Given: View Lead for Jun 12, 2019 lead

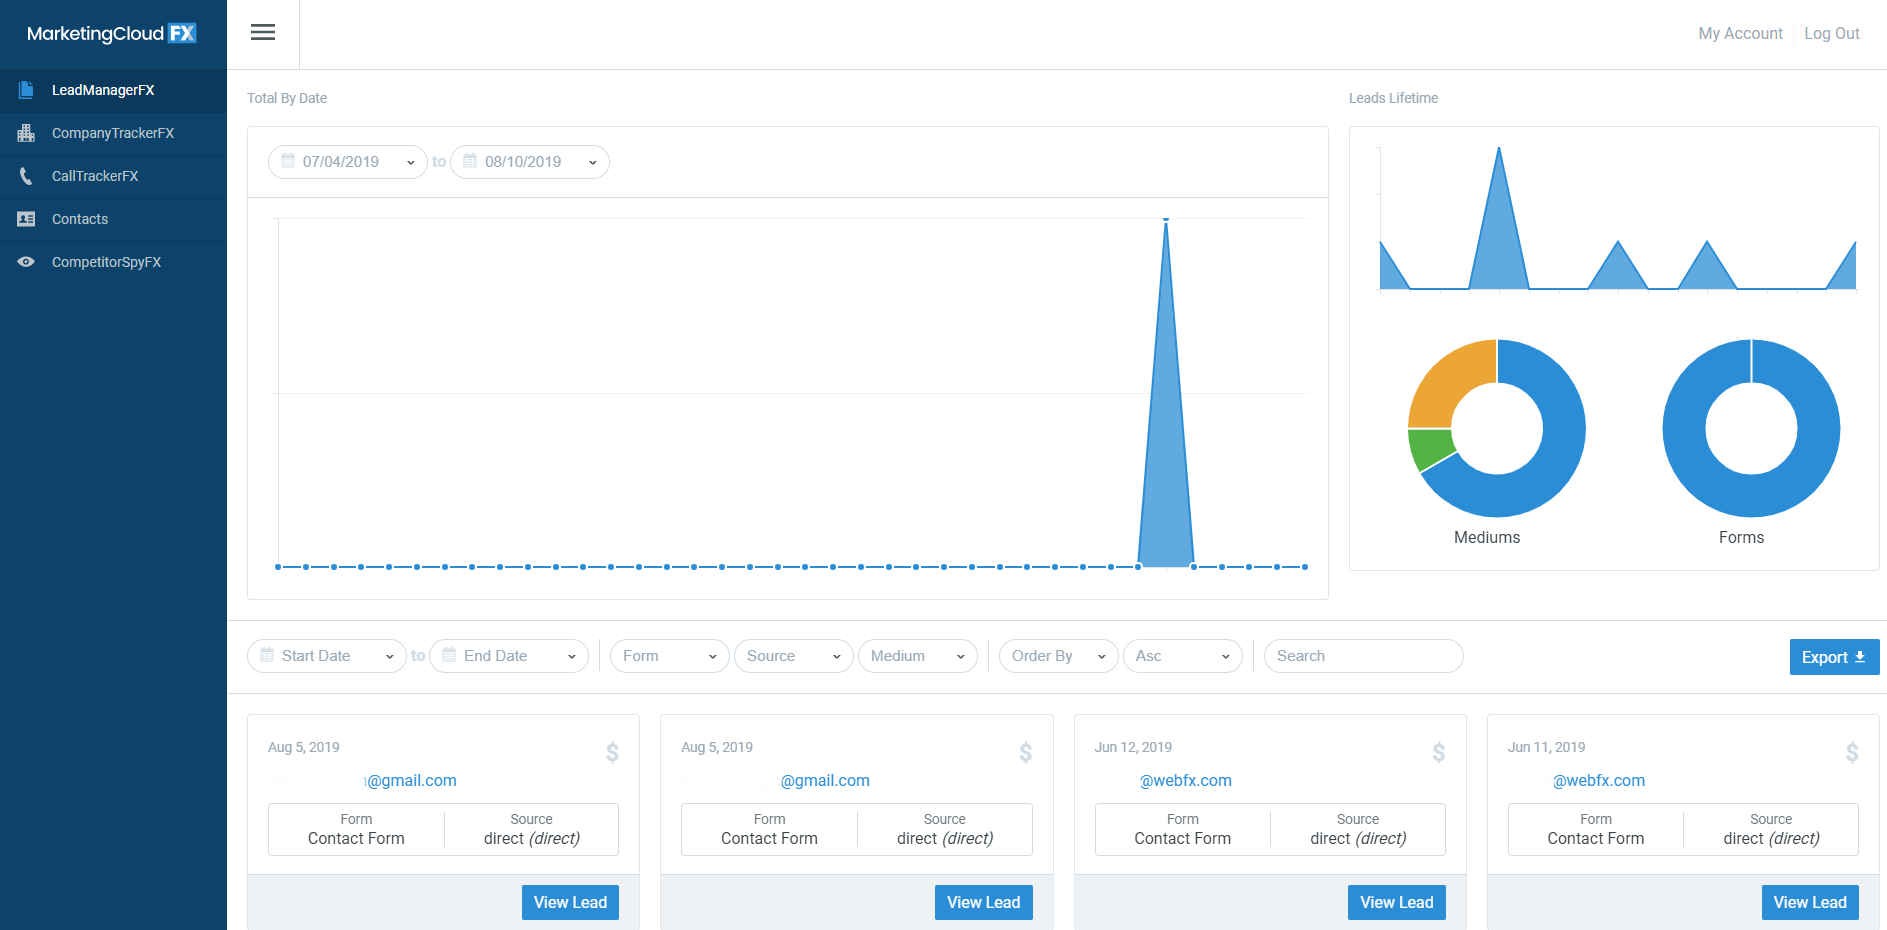Looking at the screenshot, I should tap(1396, 902).
